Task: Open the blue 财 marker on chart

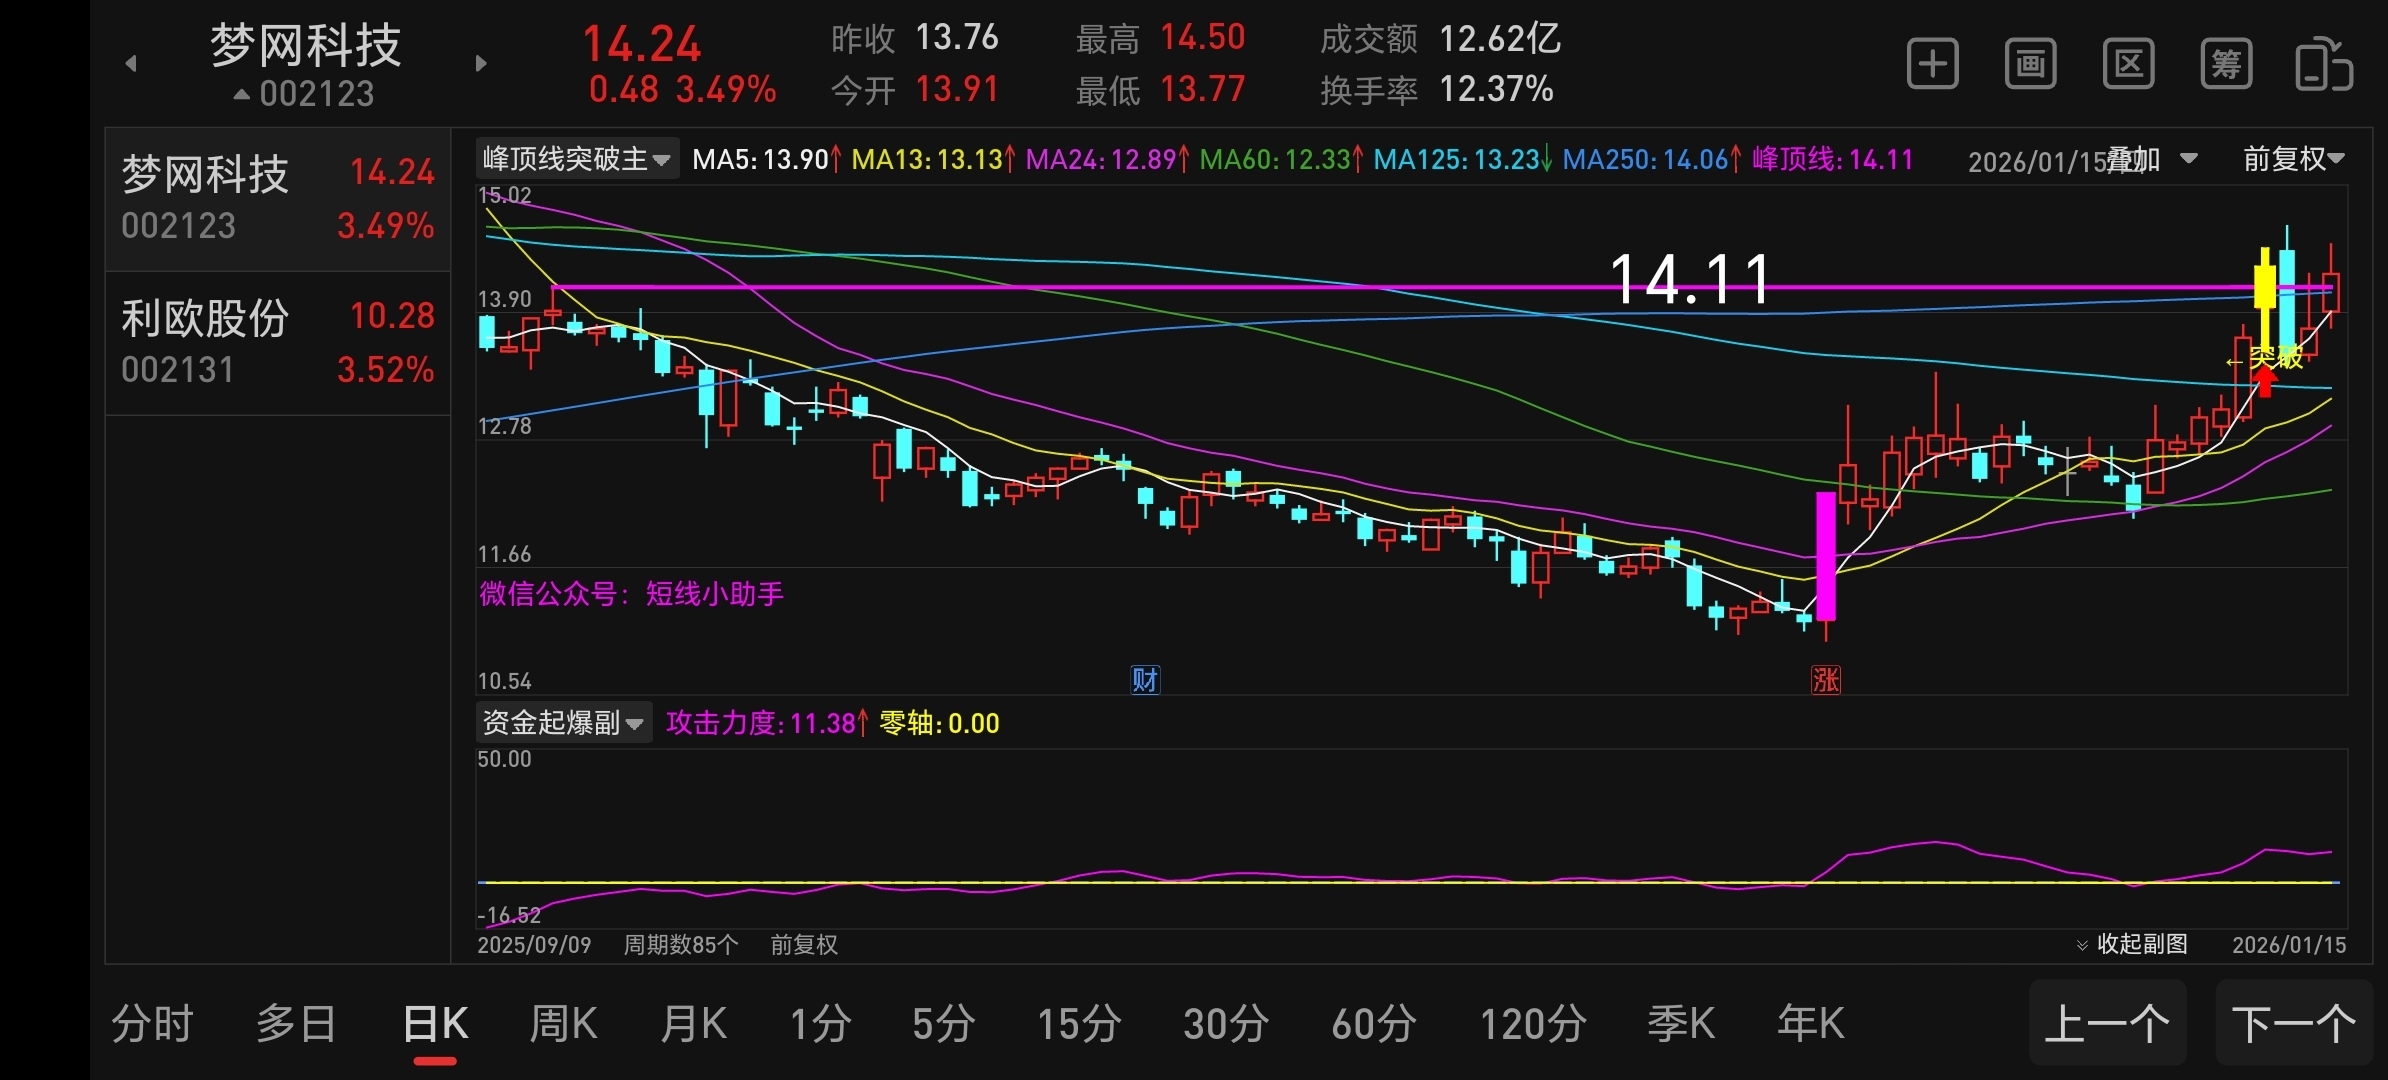Action: (x=1144, y=680)
